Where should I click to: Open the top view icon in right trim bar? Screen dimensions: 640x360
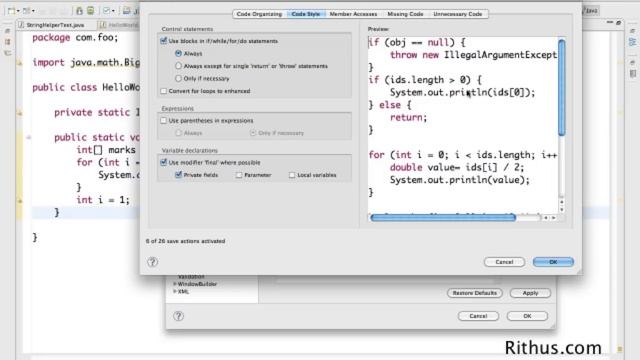[632, 31]
